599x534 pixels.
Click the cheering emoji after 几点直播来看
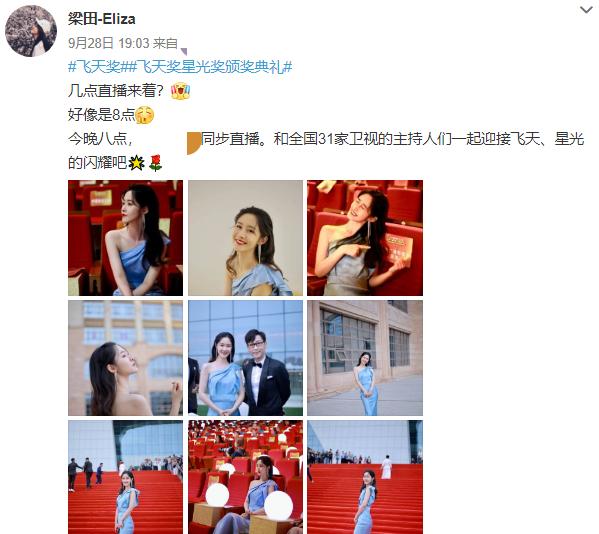[180, 91]
